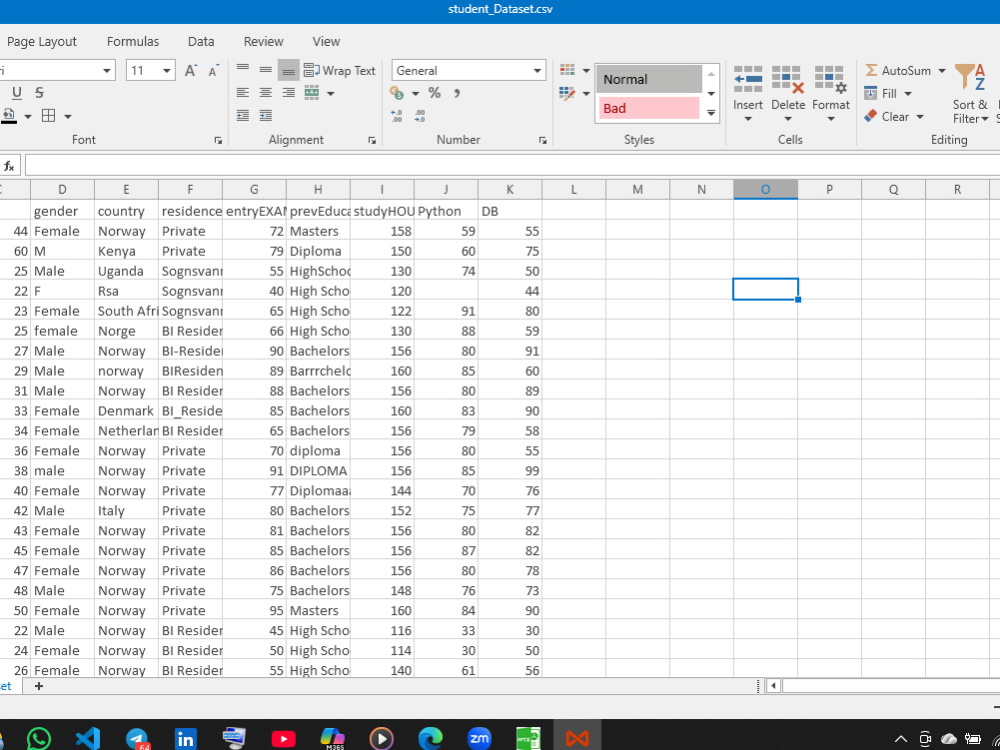Image resolution: width=1000 pixels, height=750 pixels.
Task: Increase font size with the larger A icon
Action: (x=190, y=70)
